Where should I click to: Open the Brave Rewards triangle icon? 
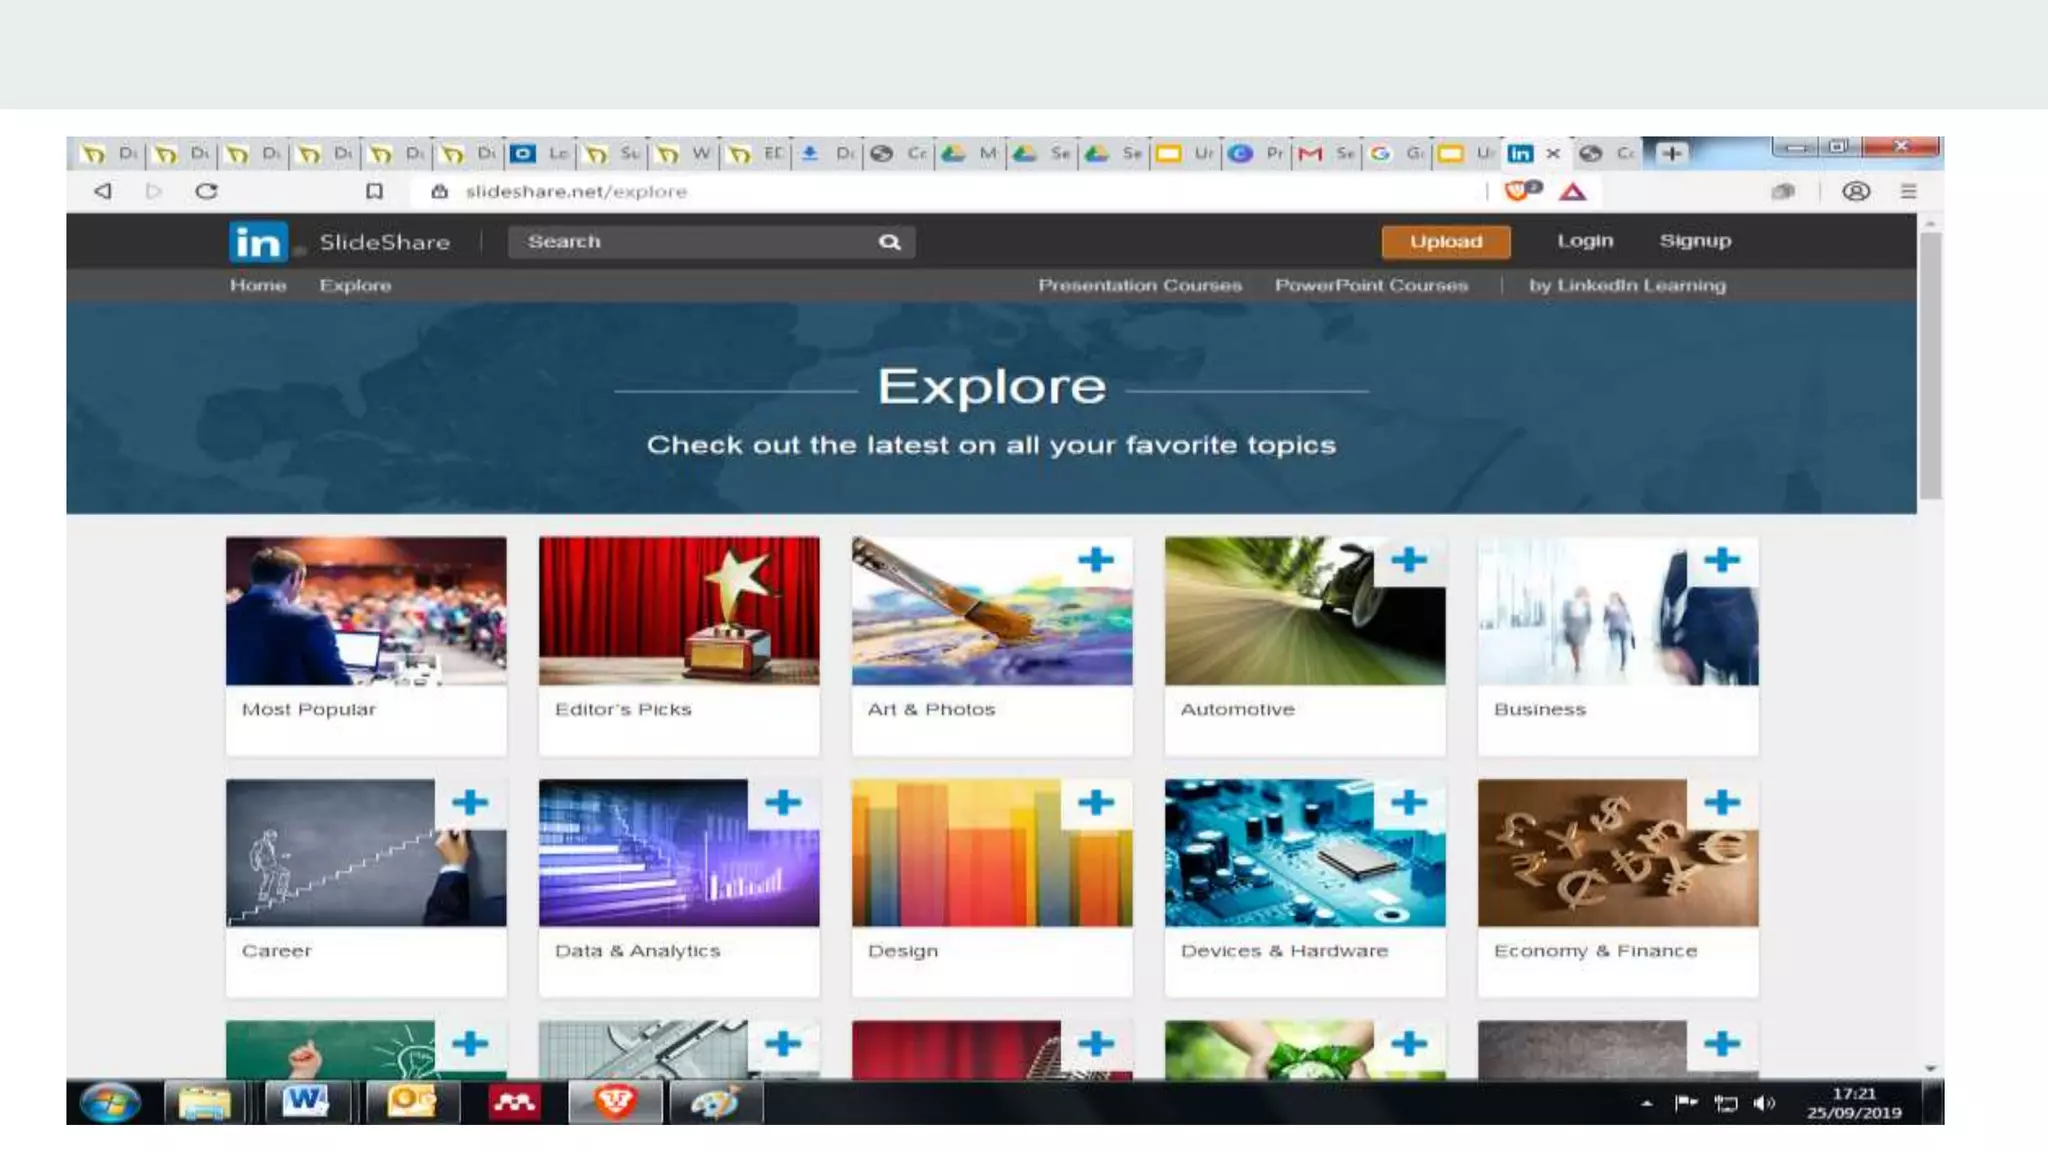click(1572, 192)
